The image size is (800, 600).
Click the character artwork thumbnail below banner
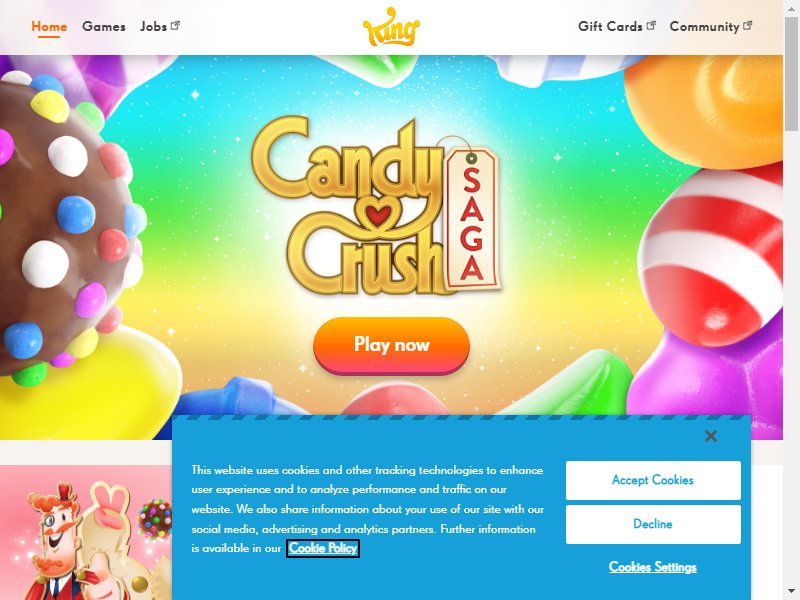(86, 532)
